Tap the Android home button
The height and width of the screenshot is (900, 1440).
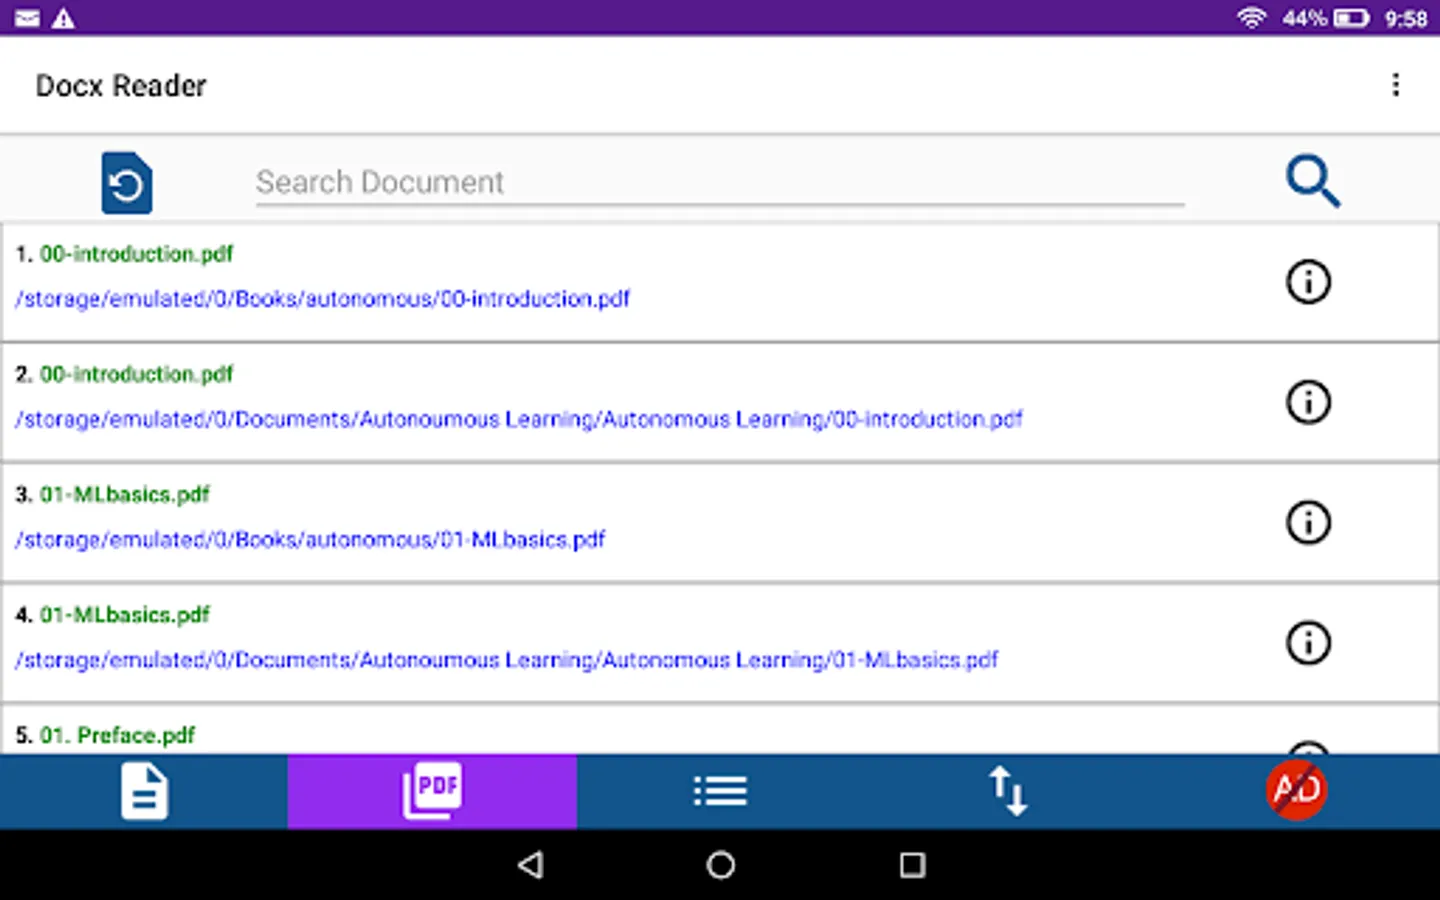point(720,865)
